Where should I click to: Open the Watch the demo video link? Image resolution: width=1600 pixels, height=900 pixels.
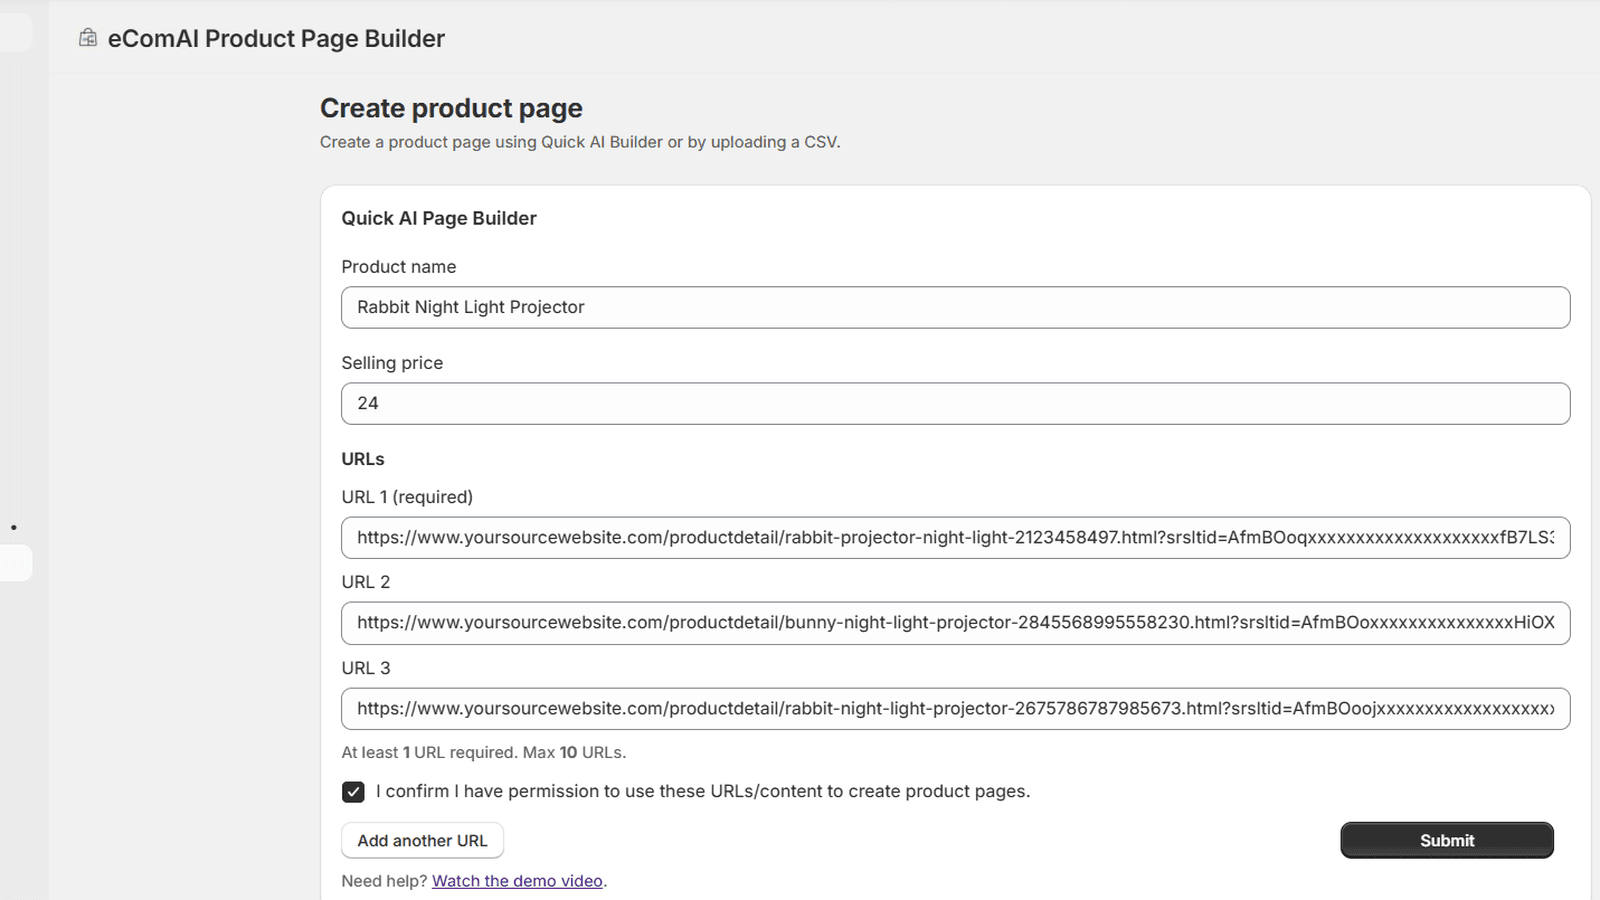tap(517, 881)
